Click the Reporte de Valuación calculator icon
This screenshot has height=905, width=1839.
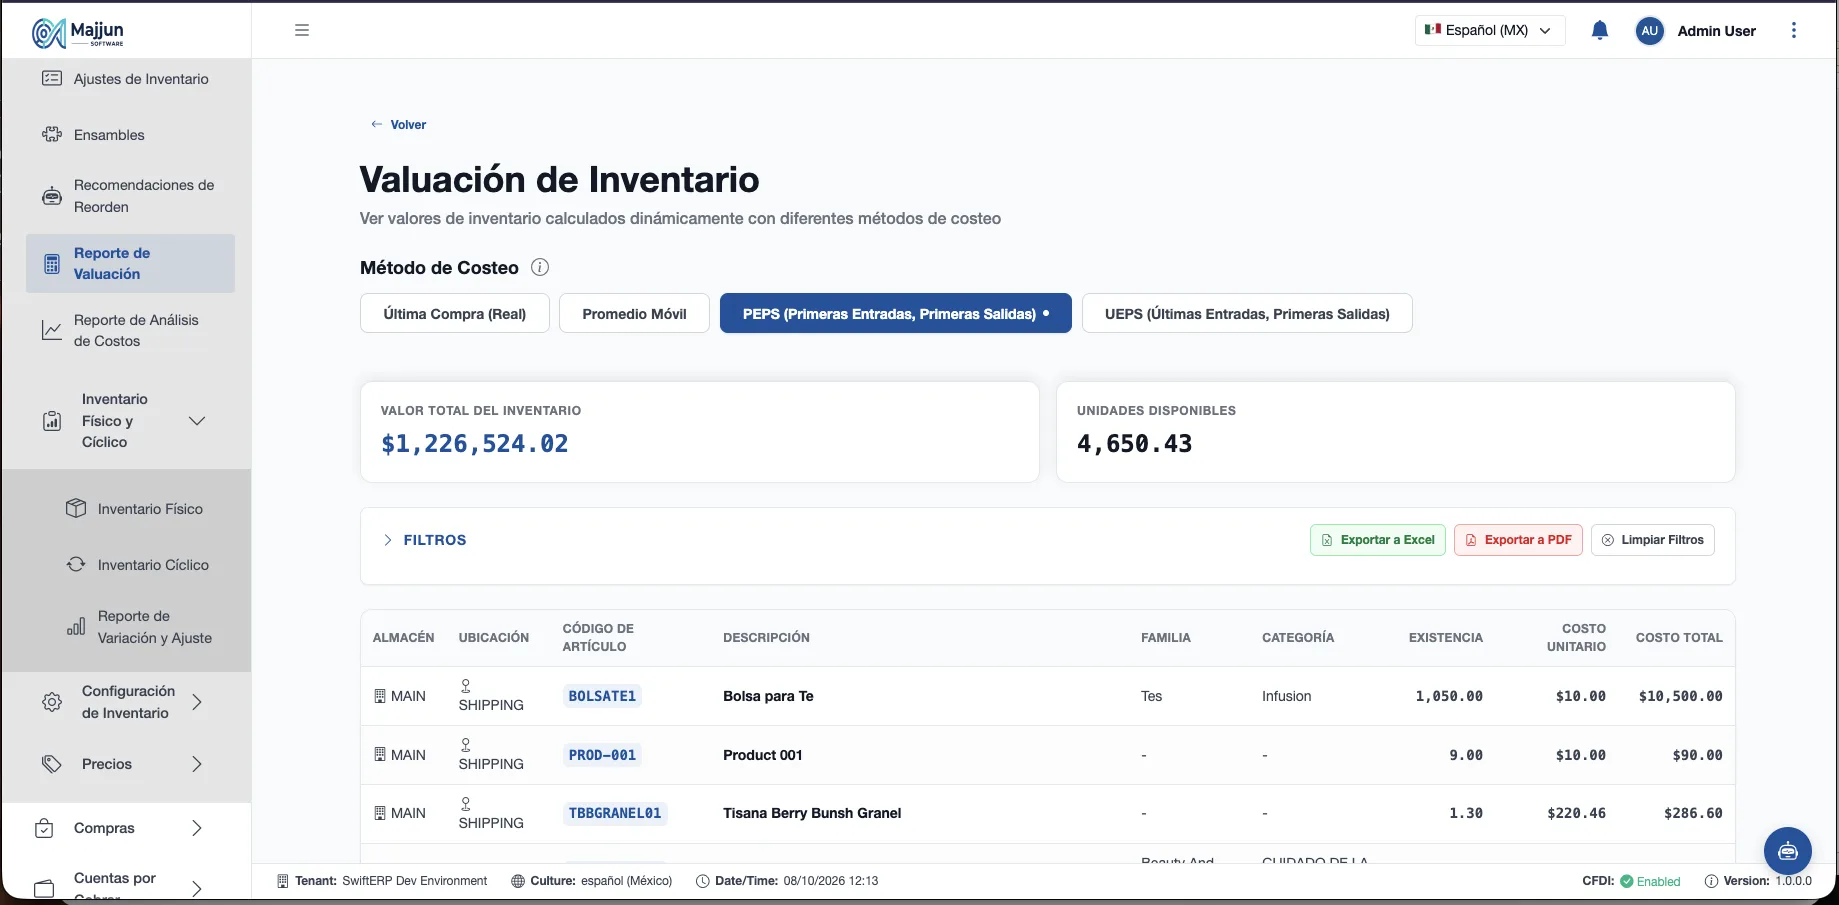[52, 264]
